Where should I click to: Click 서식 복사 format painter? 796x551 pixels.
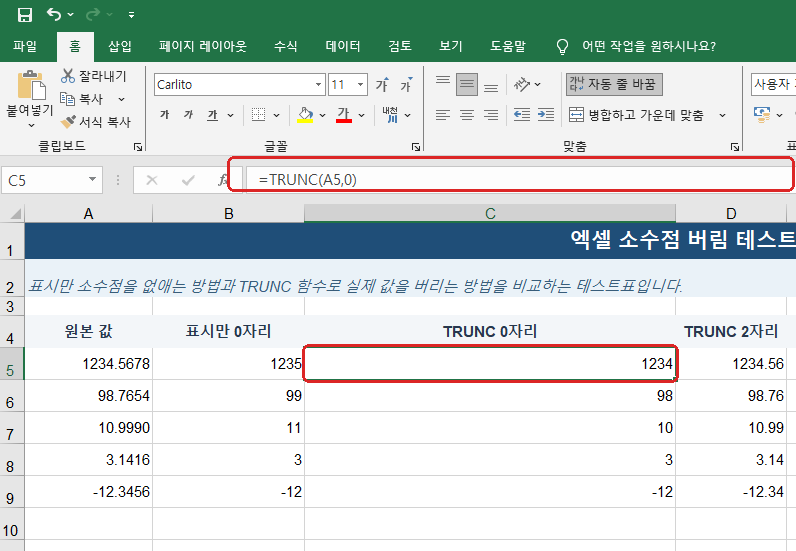[x=95, y=122]
